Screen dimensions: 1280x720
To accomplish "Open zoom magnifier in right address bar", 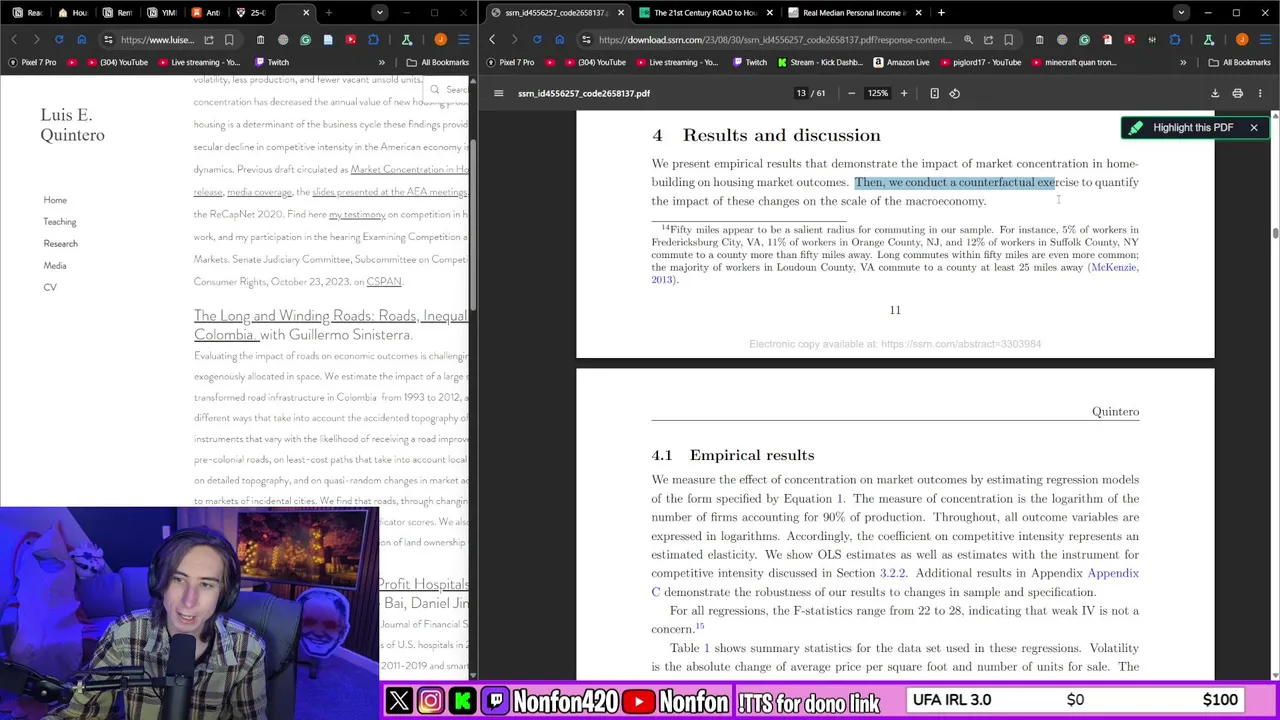I will click(968, 40).
